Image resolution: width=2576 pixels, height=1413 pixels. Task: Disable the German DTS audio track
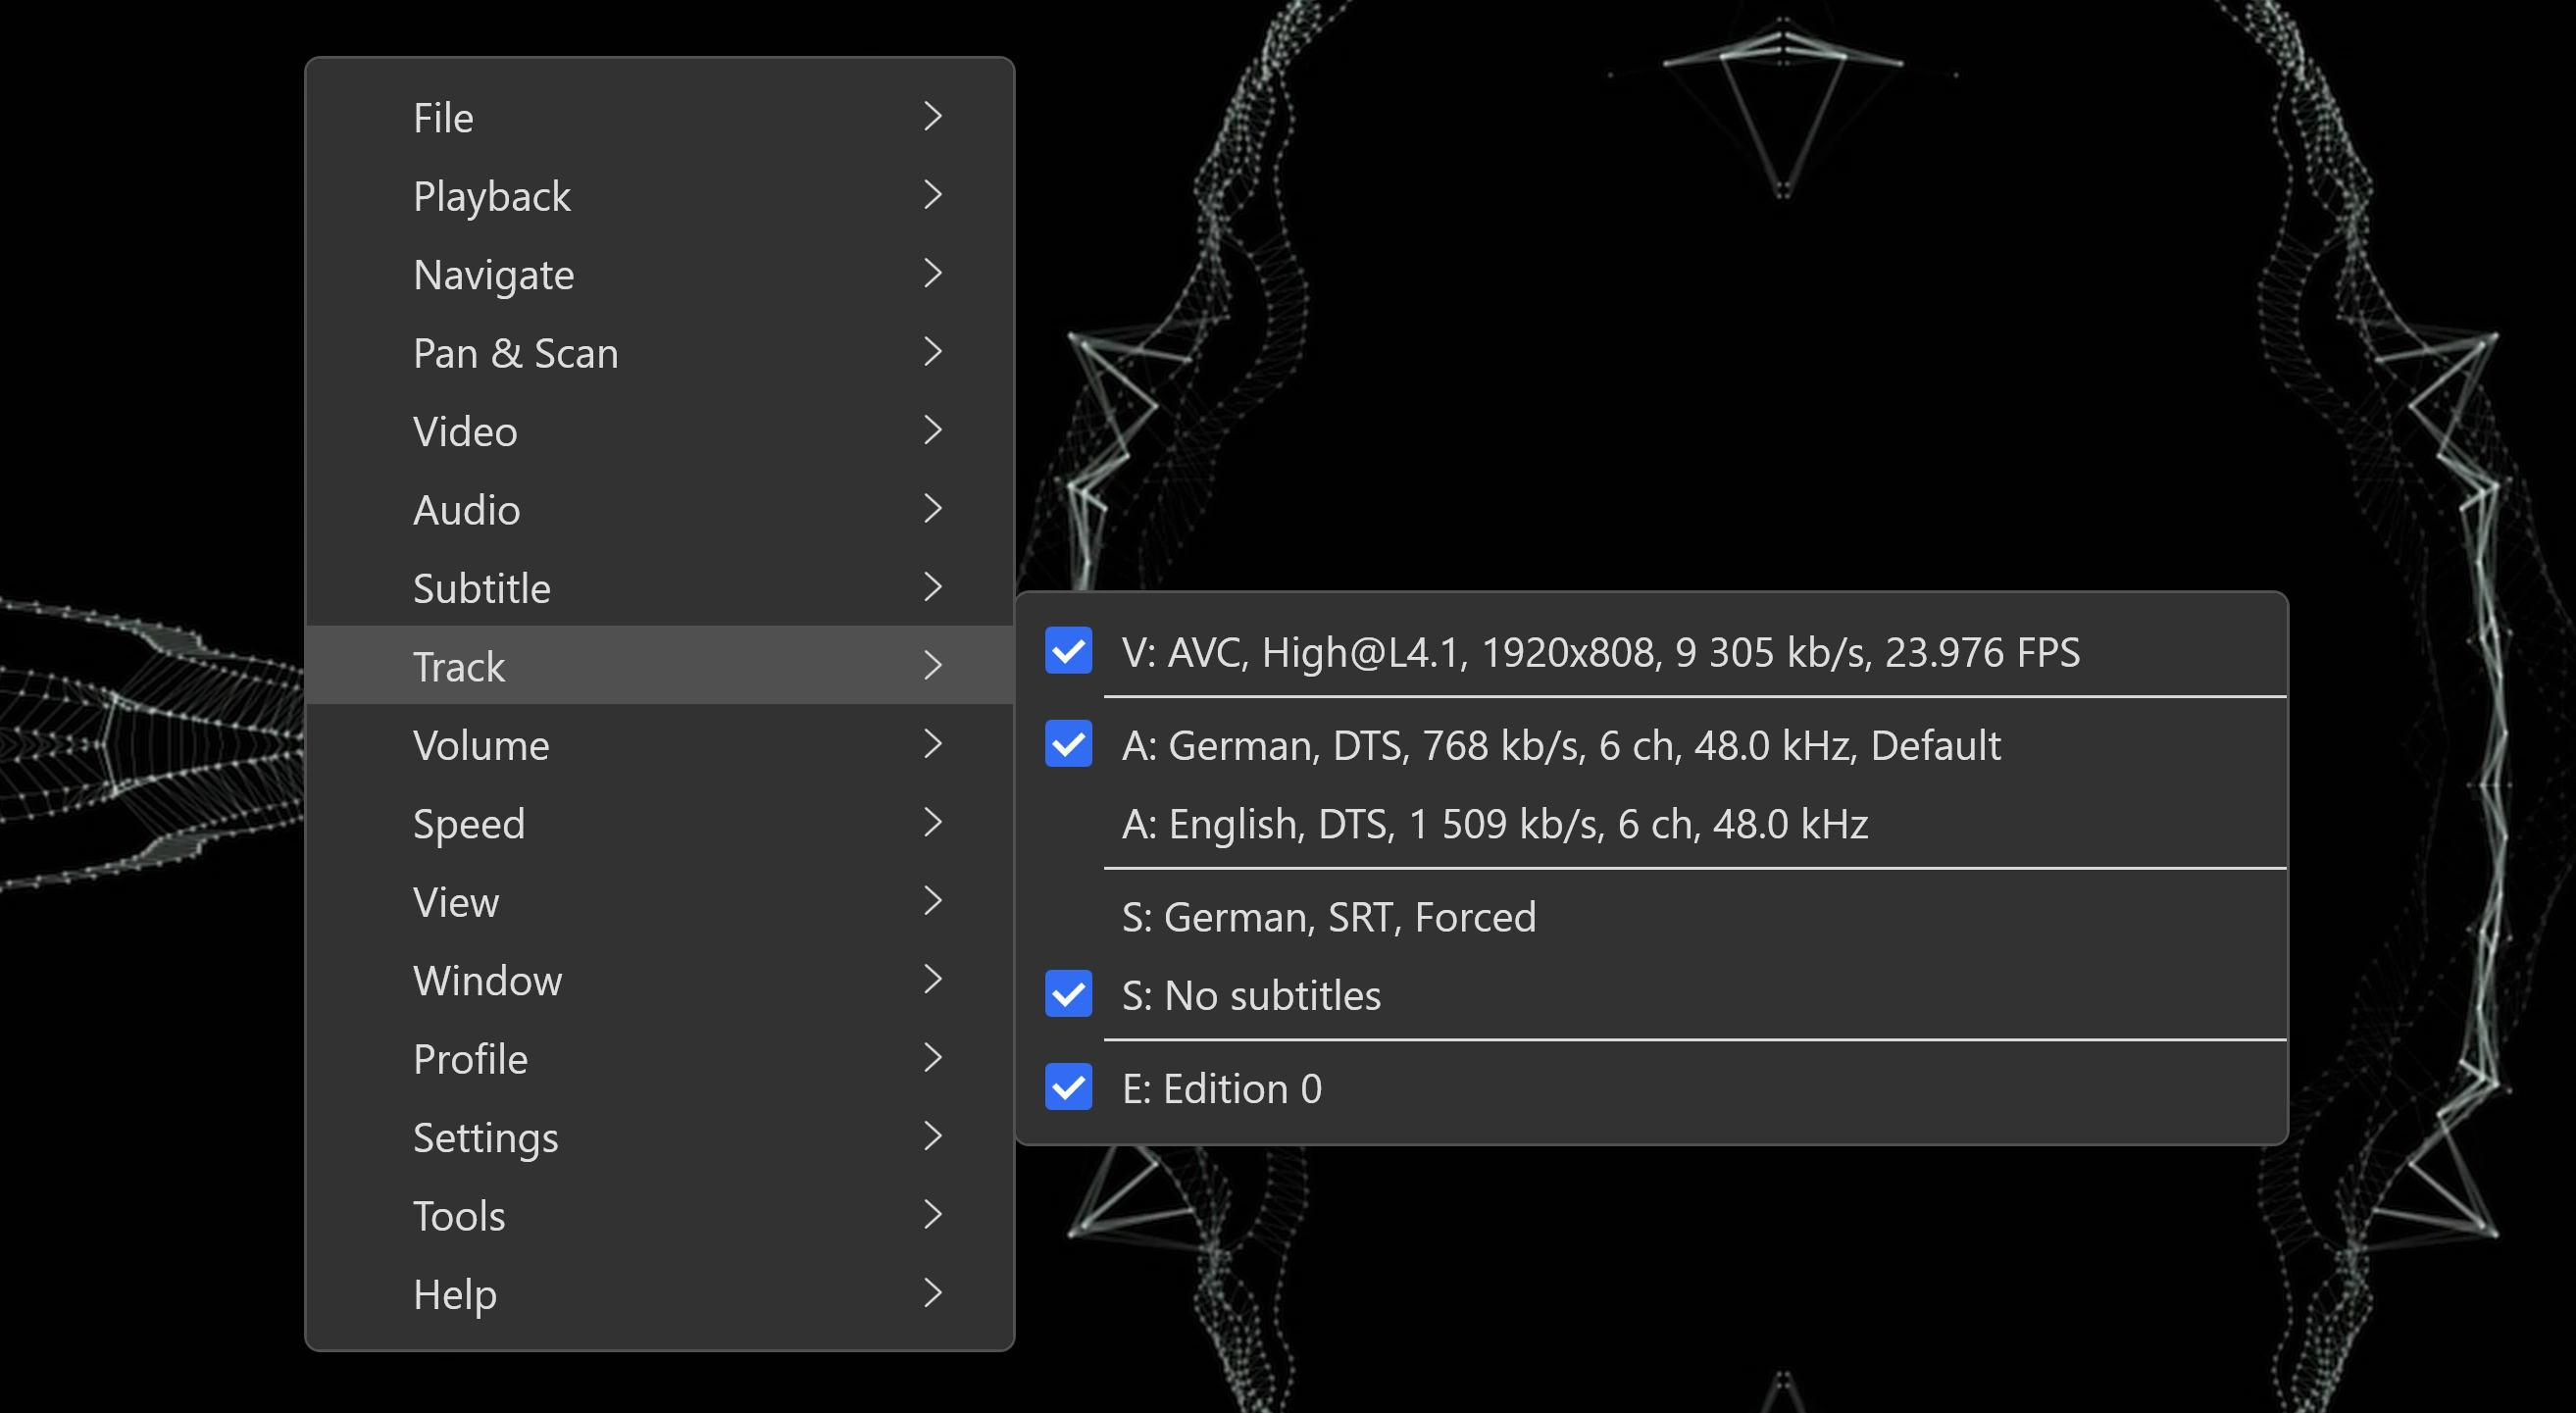click(1068, 744)
